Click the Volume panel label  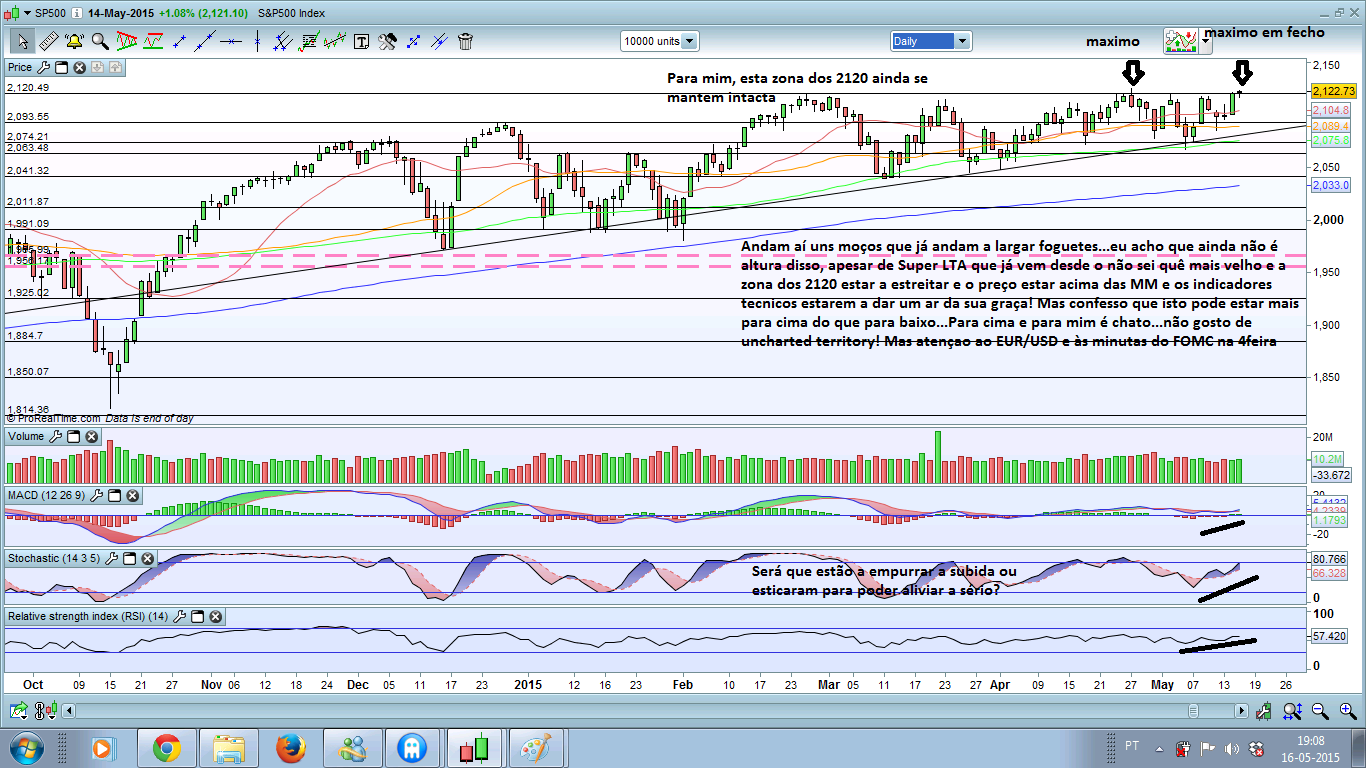(x=26, y=437)
